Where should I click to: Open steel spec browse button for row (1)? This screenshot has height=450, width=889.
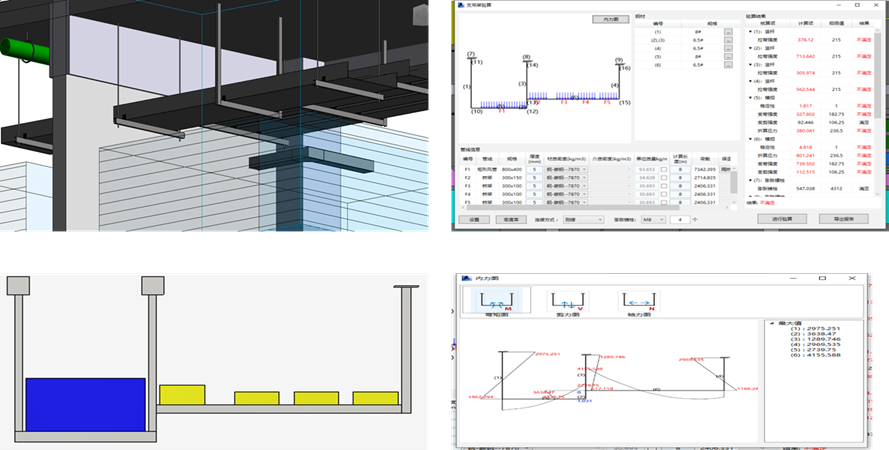(727, 32)
